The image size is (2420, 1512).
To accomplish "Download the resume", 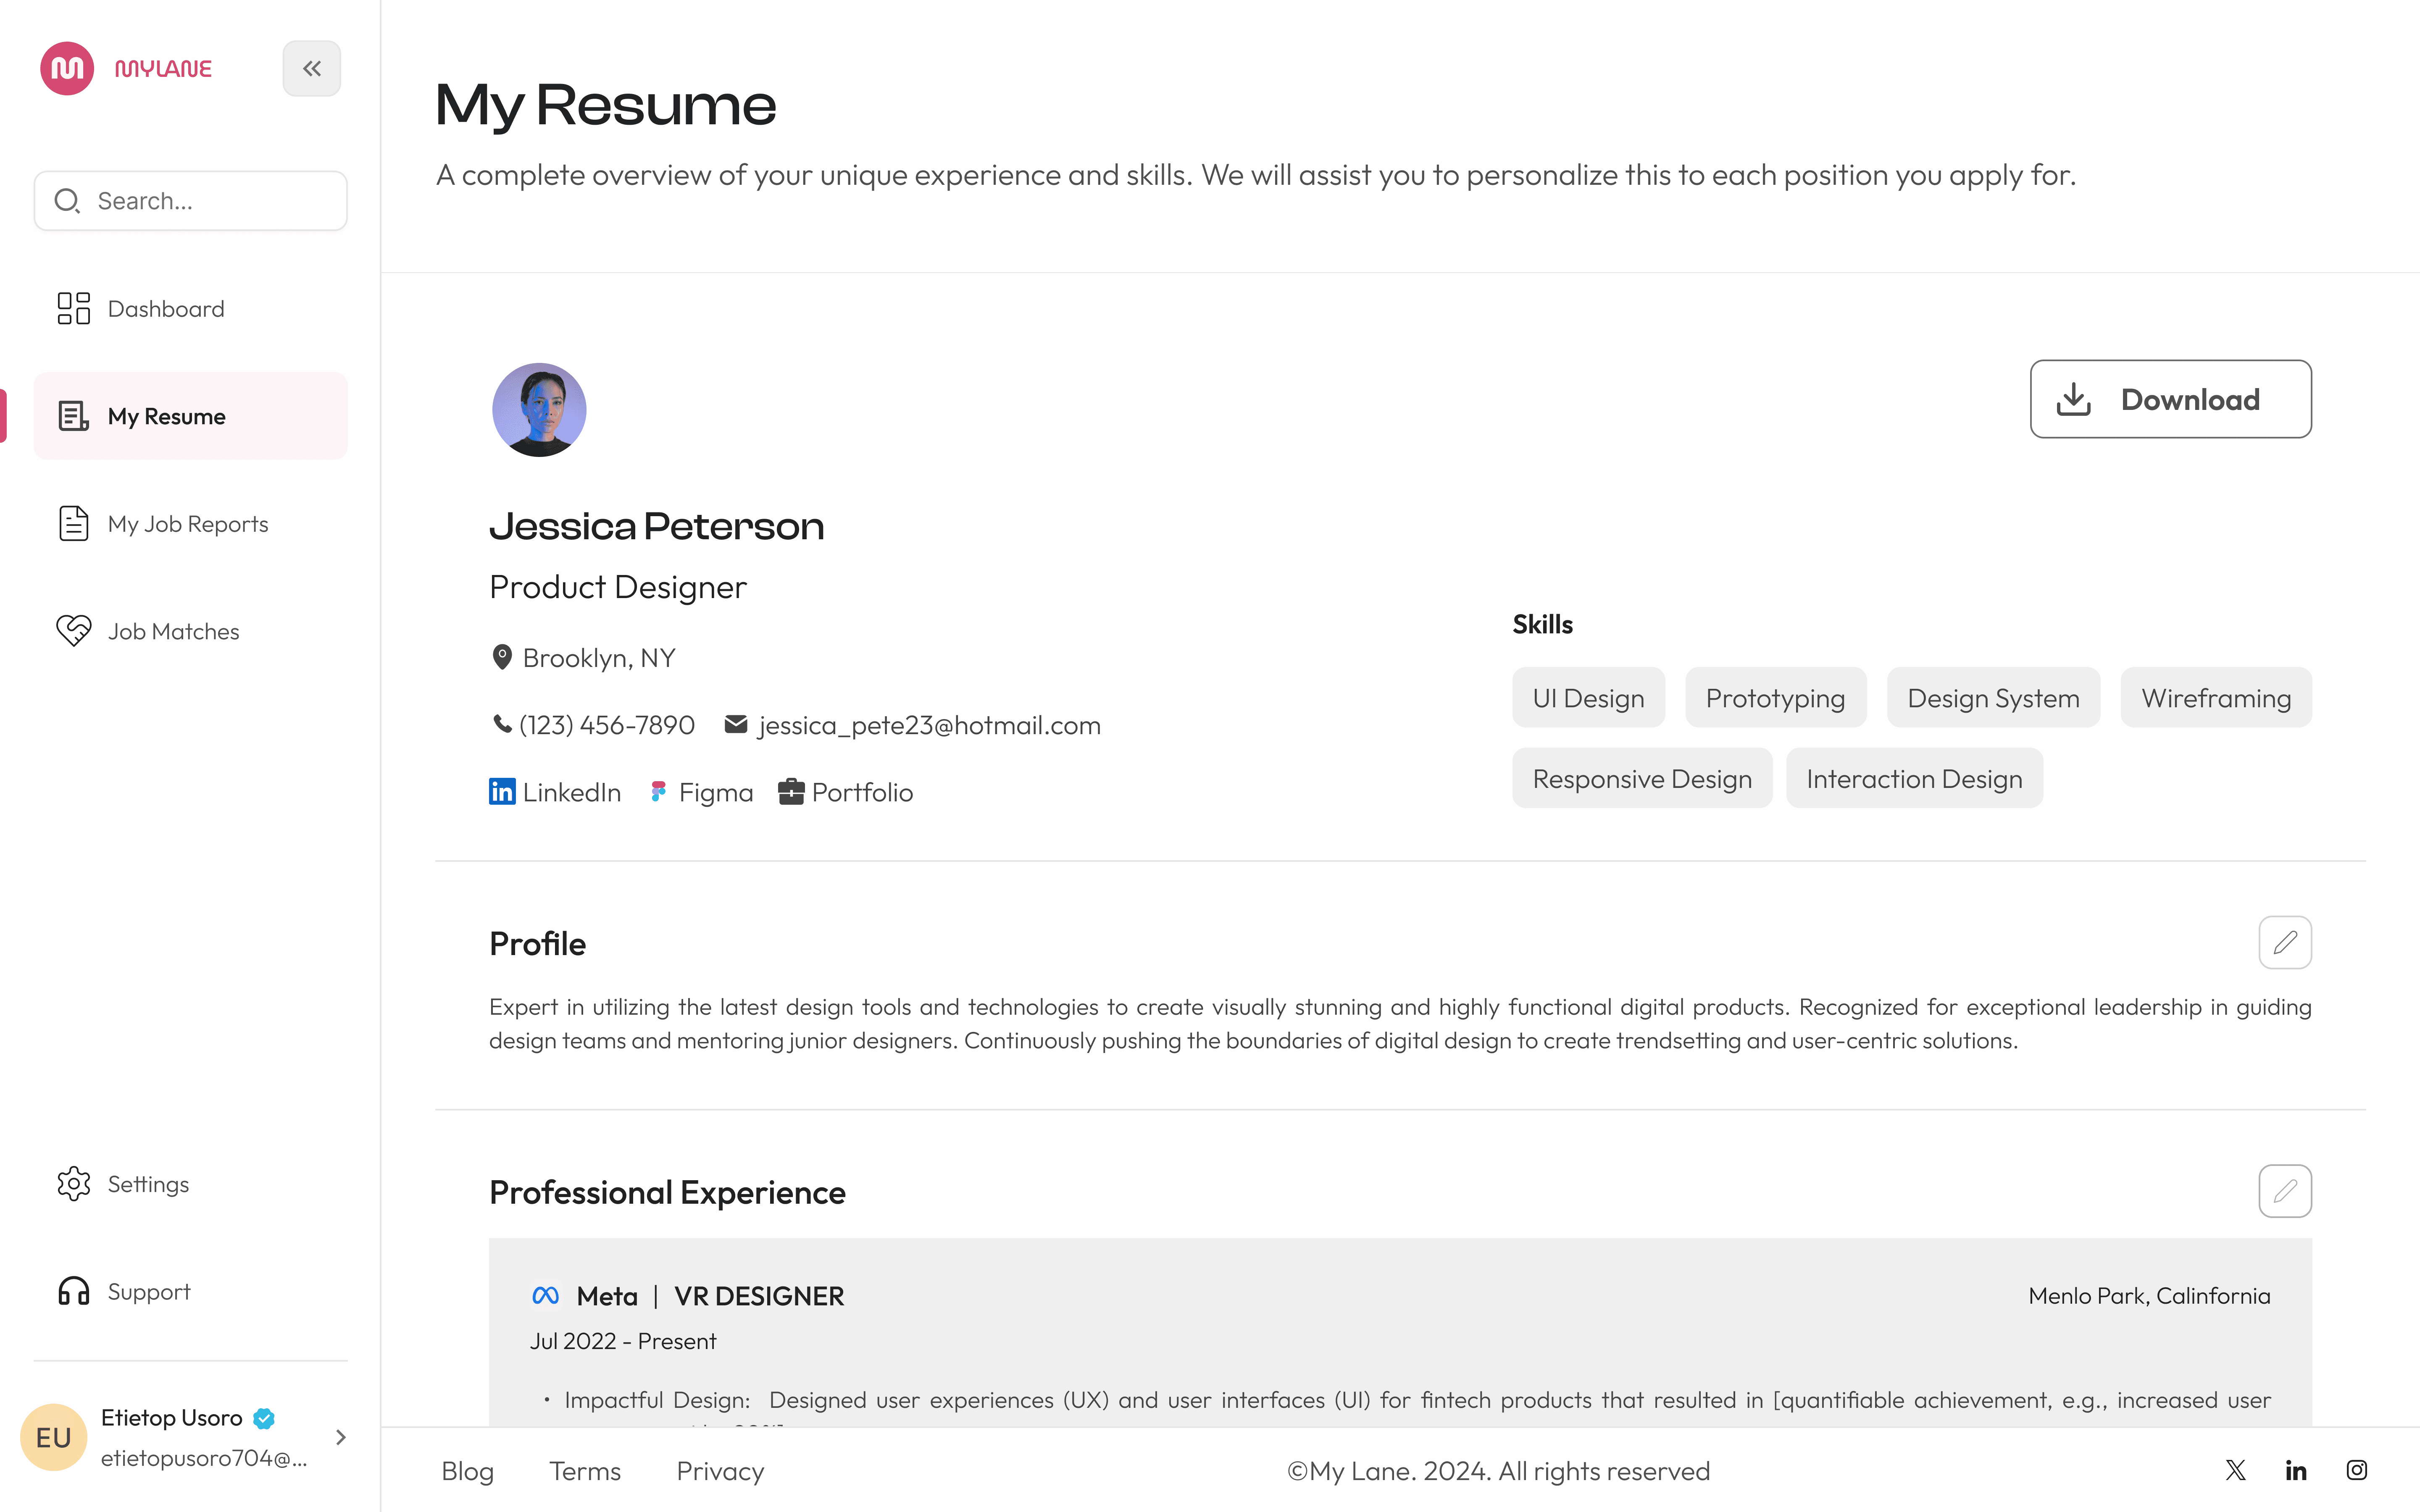I will click(2170, 399).
